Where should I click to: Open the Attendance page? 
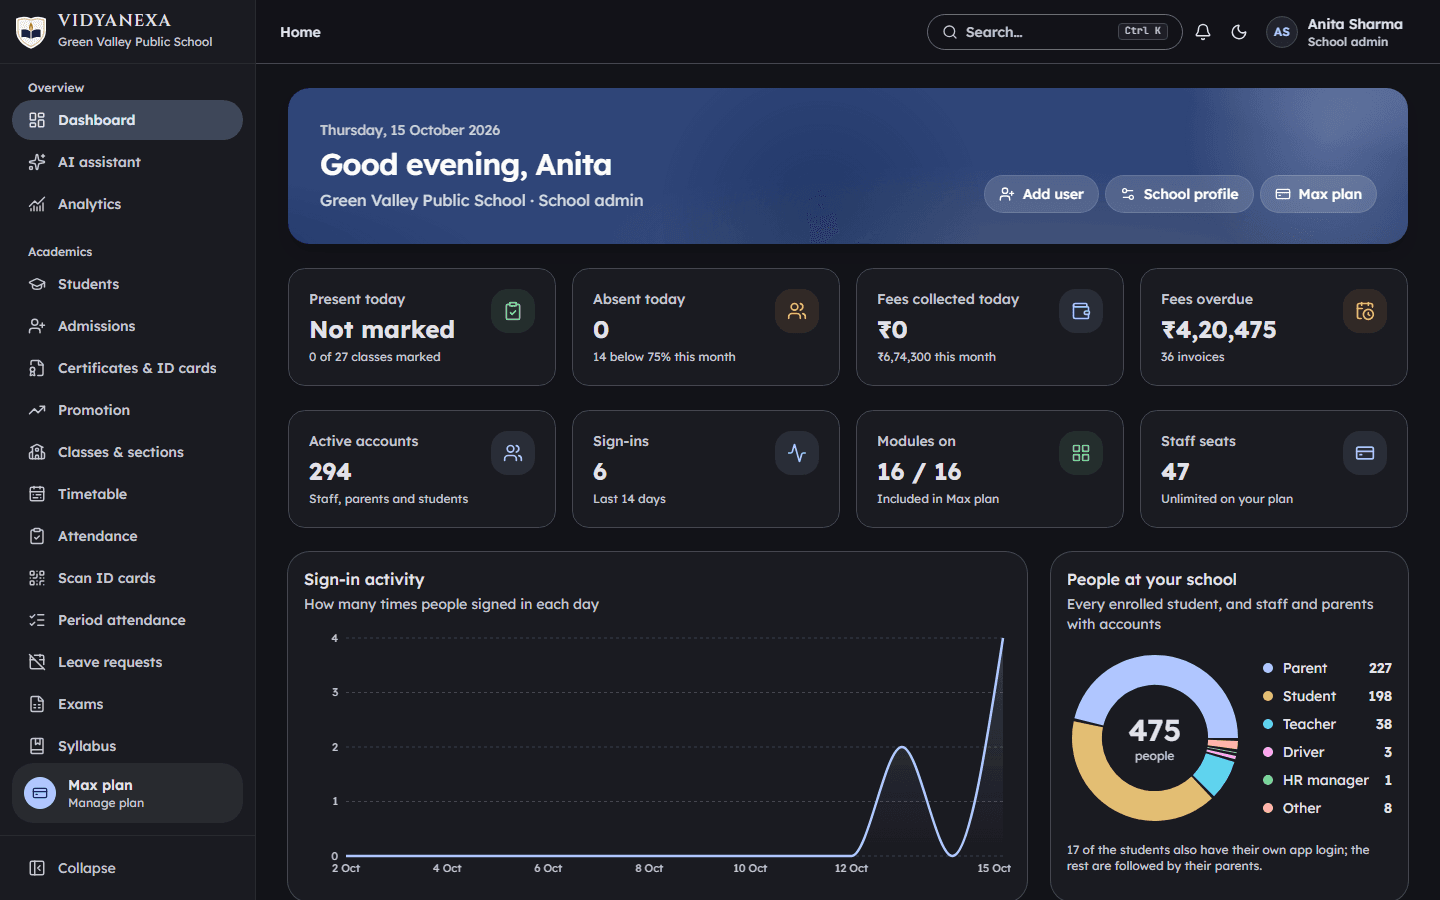127,536
